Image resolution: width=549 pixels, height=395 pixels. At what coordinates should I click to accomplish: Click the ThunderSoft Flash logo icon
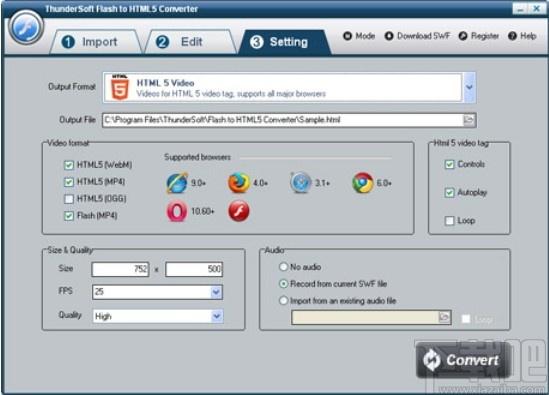click(26, 27)
